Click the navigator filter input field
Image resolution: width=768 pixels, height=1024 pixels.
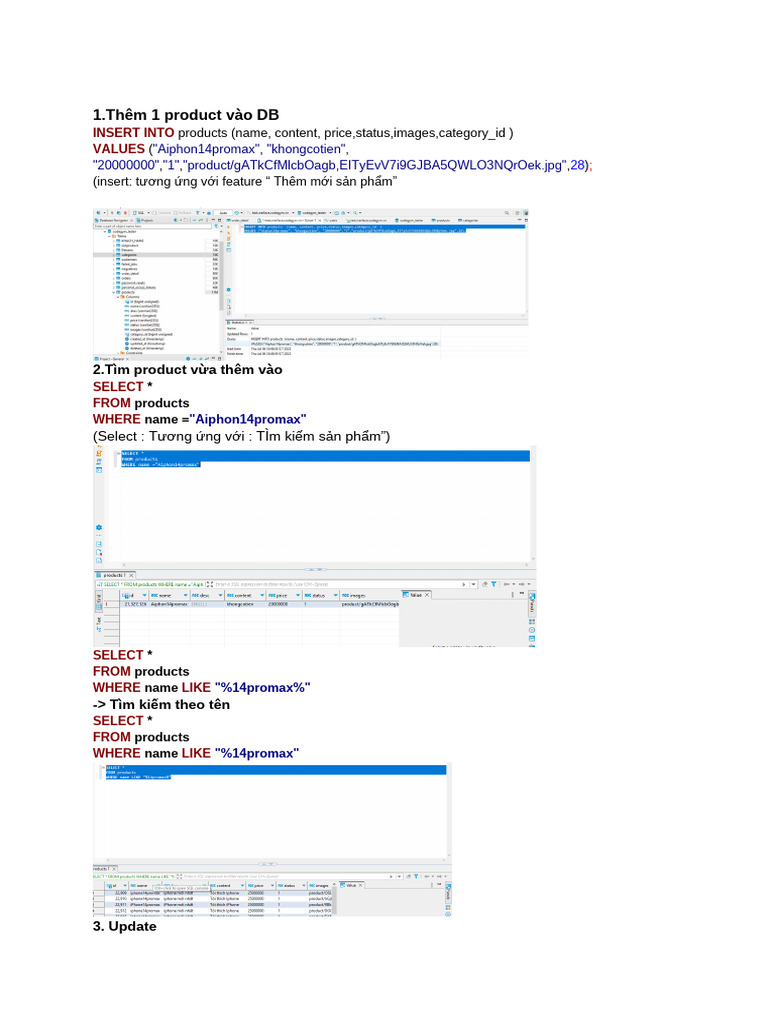[x=153, y=226]
